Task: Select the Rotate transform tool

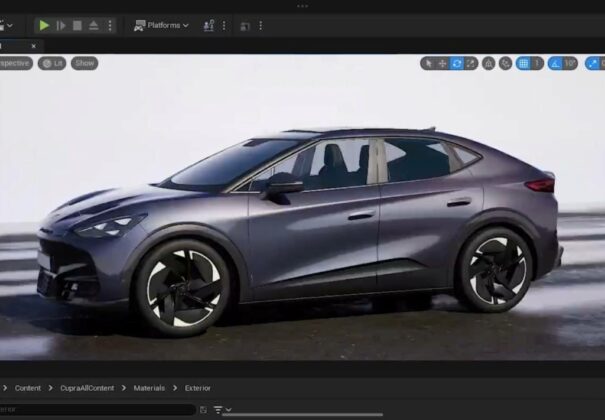Action: pyautogui.click(x=457, y=63)
